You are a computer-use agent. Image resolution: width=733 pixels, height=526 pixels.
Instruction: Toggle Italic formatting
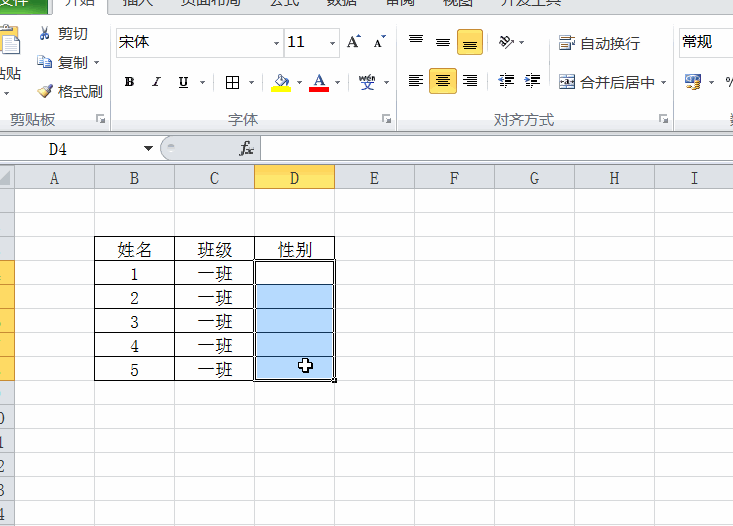156,82
